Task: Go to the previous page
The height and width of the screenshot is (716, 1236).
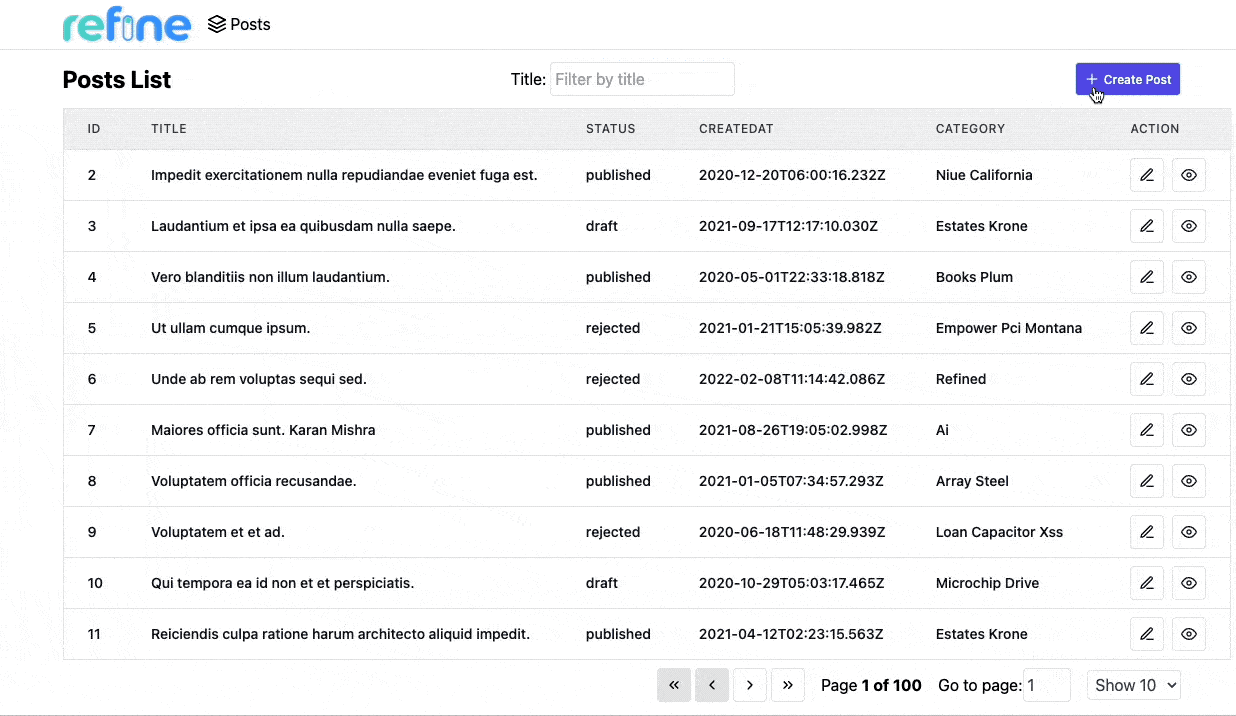Action: pos(712,685)
